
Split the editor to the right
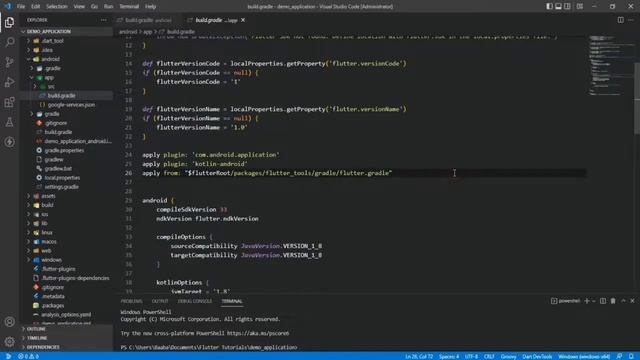[620, 20]
